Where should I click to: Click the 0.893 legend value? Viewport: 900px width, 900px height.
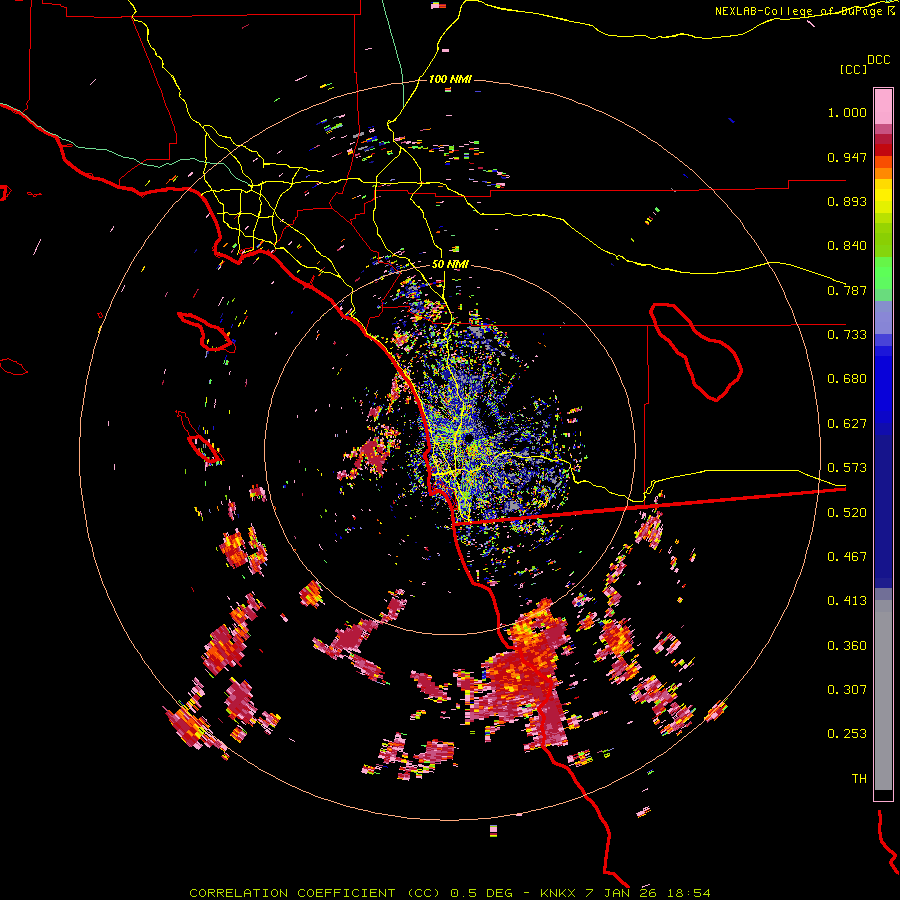(847, 201)
